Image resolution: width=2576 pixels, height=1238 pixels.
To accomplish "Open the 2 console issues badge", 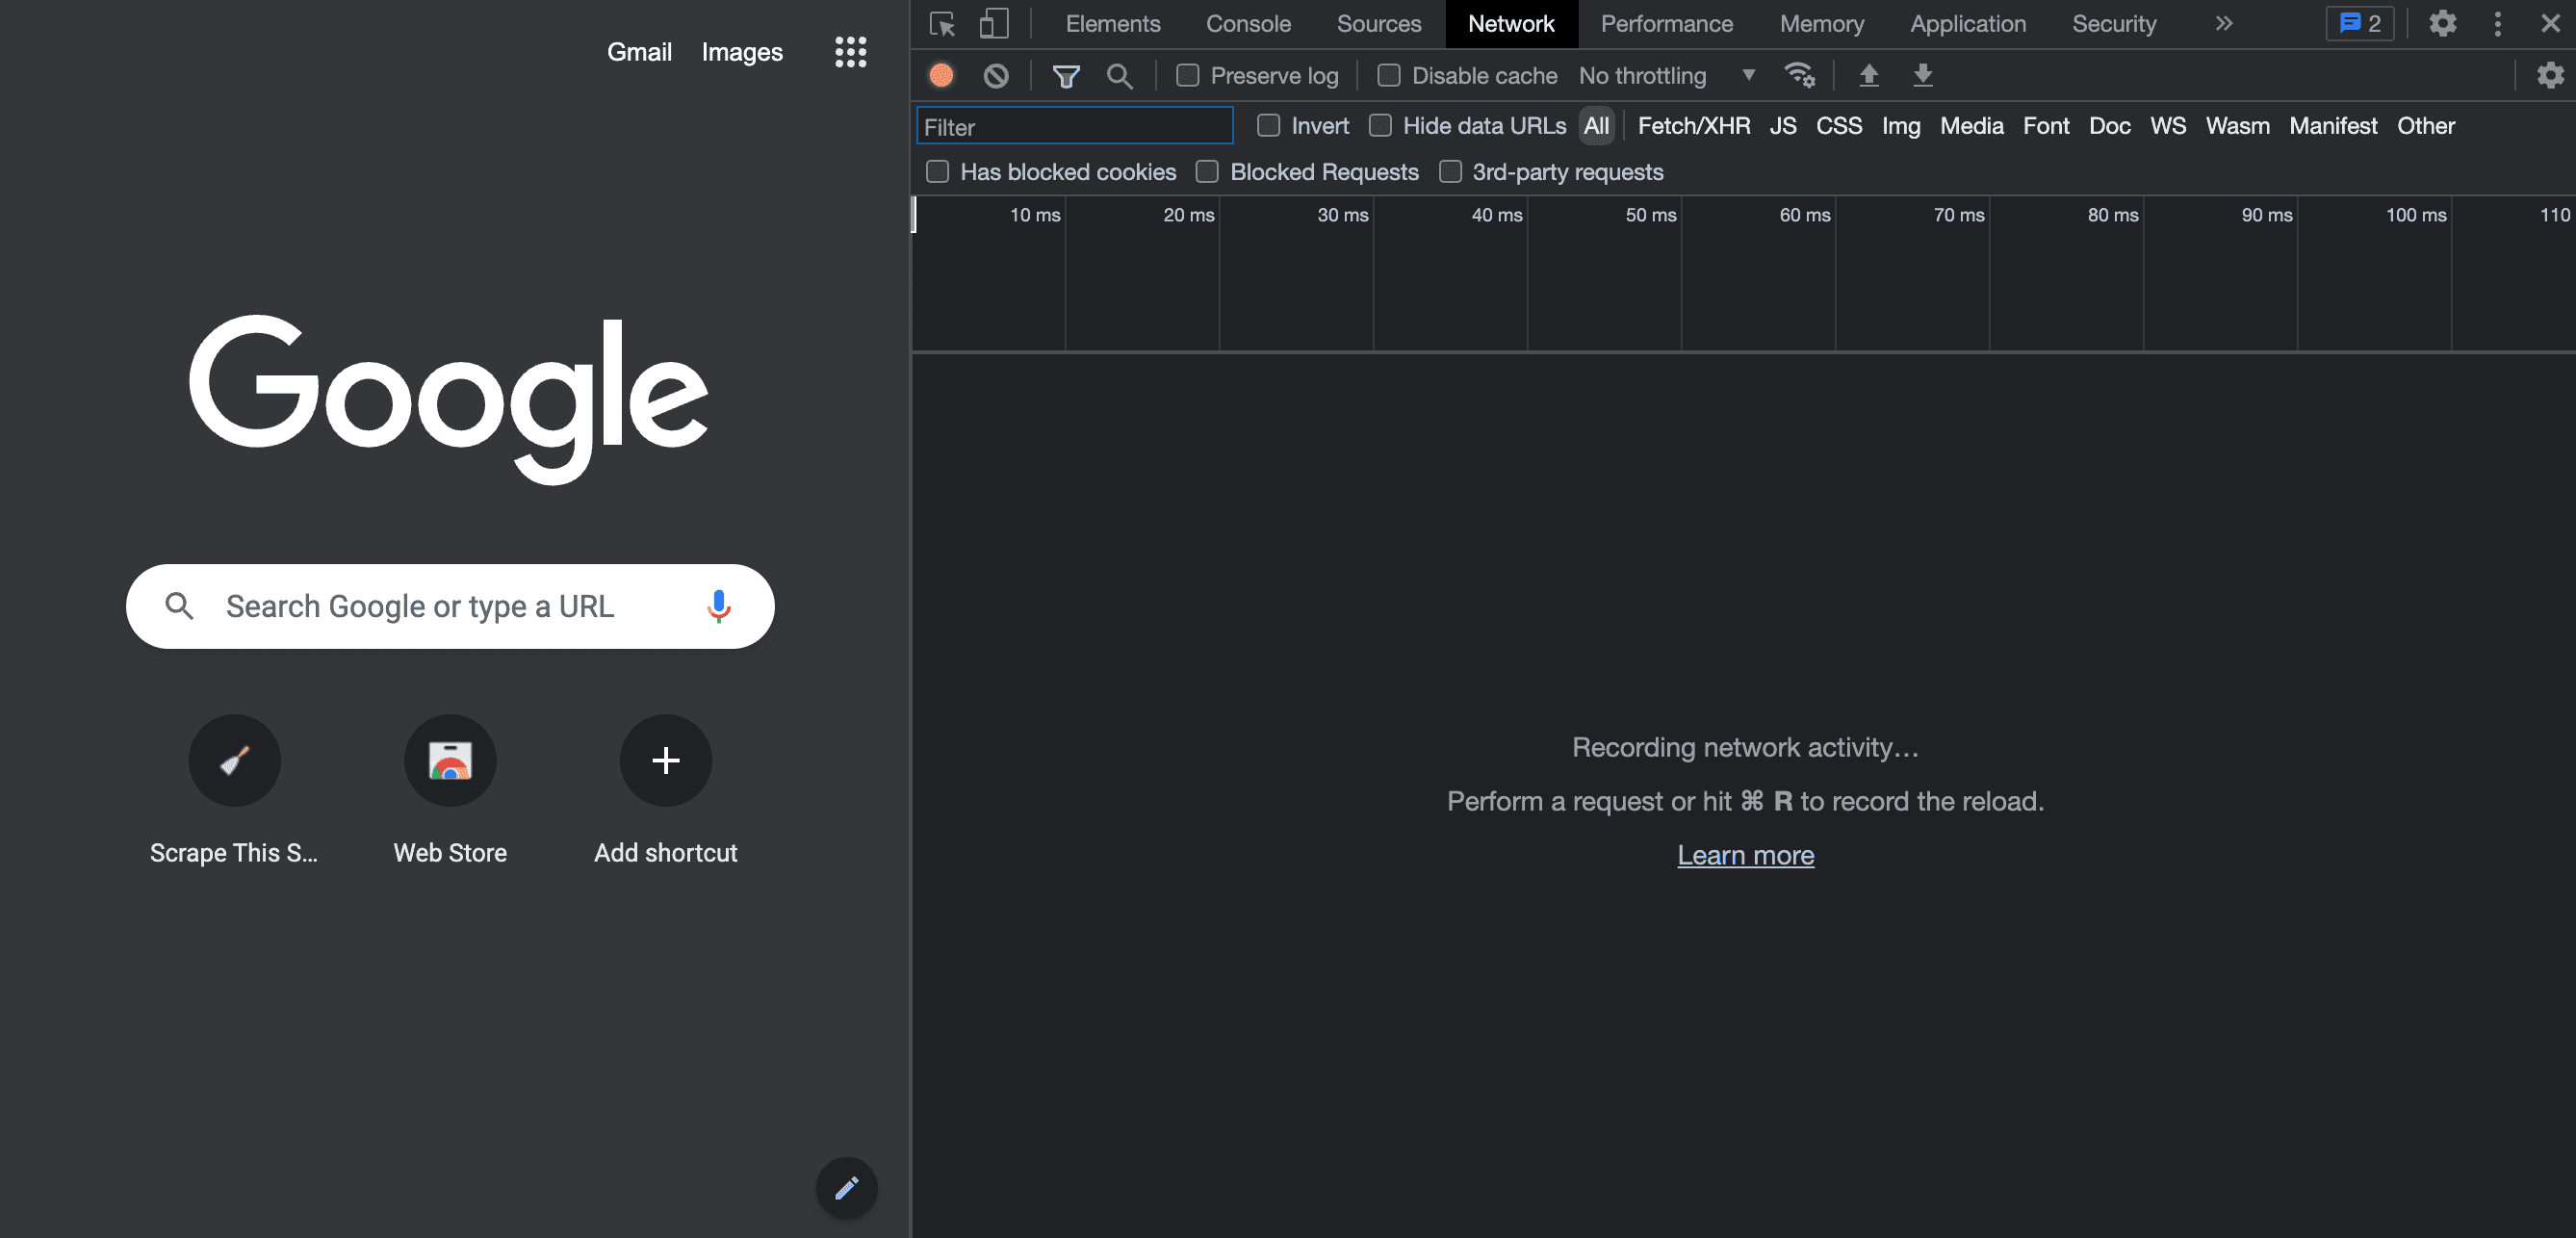I will click(2360, 24).
